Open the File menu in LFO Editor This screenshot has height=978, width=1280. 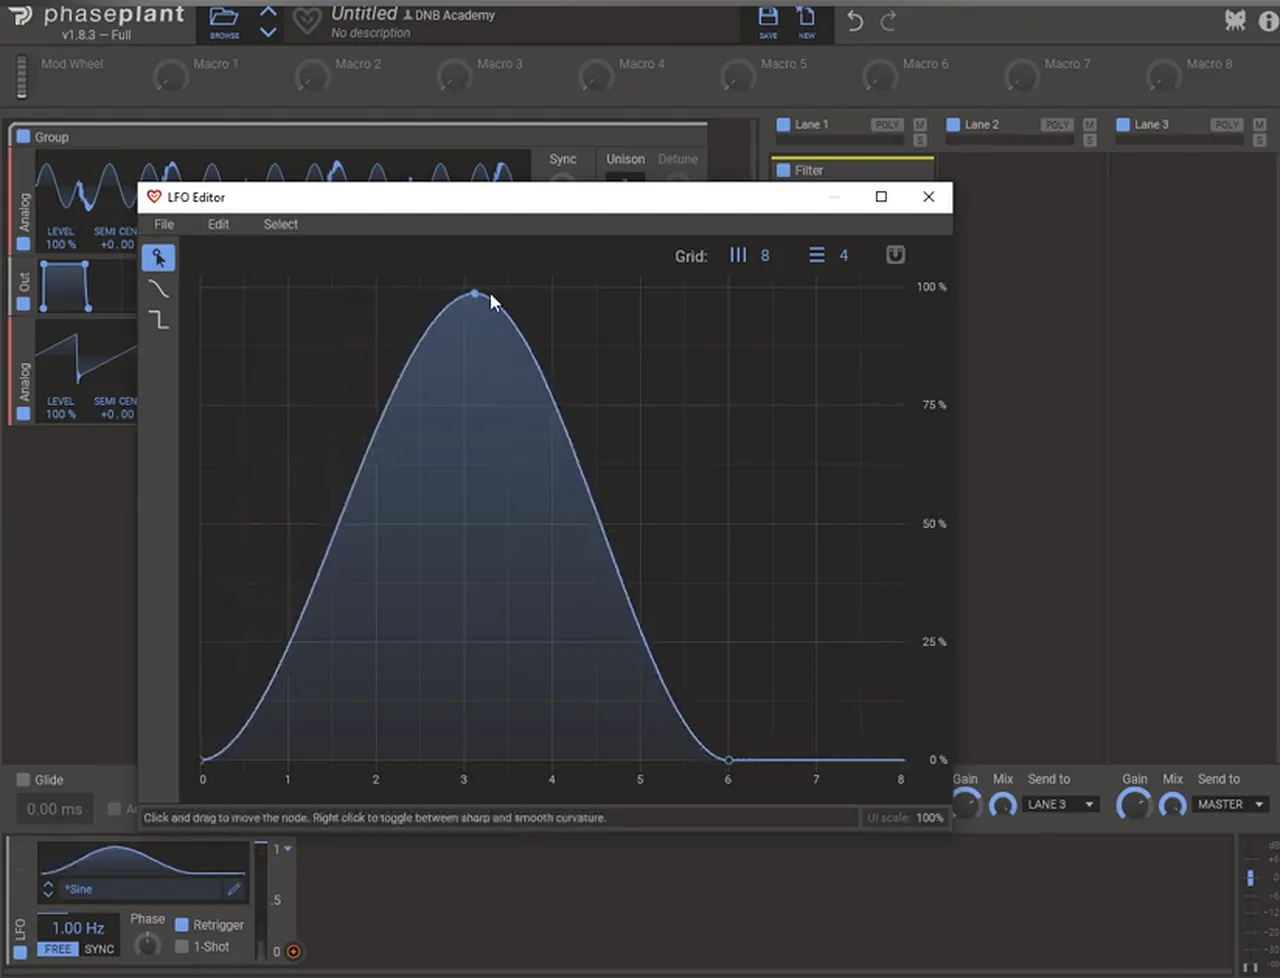coord(164,224)
